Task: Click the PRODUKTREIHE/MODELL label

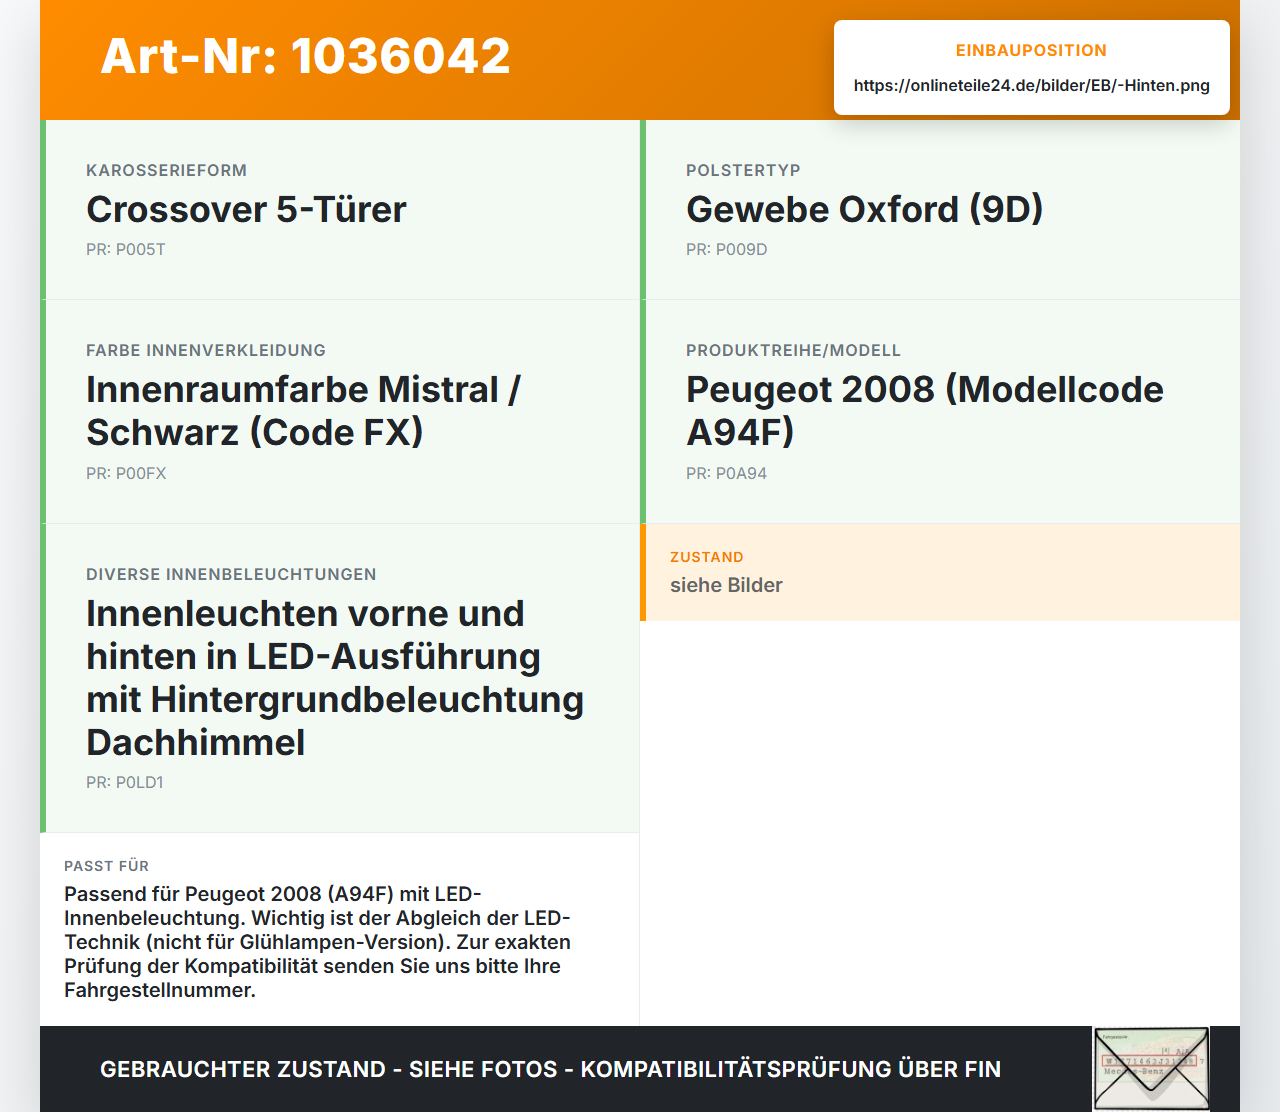Action: click(x=793, y=350)
